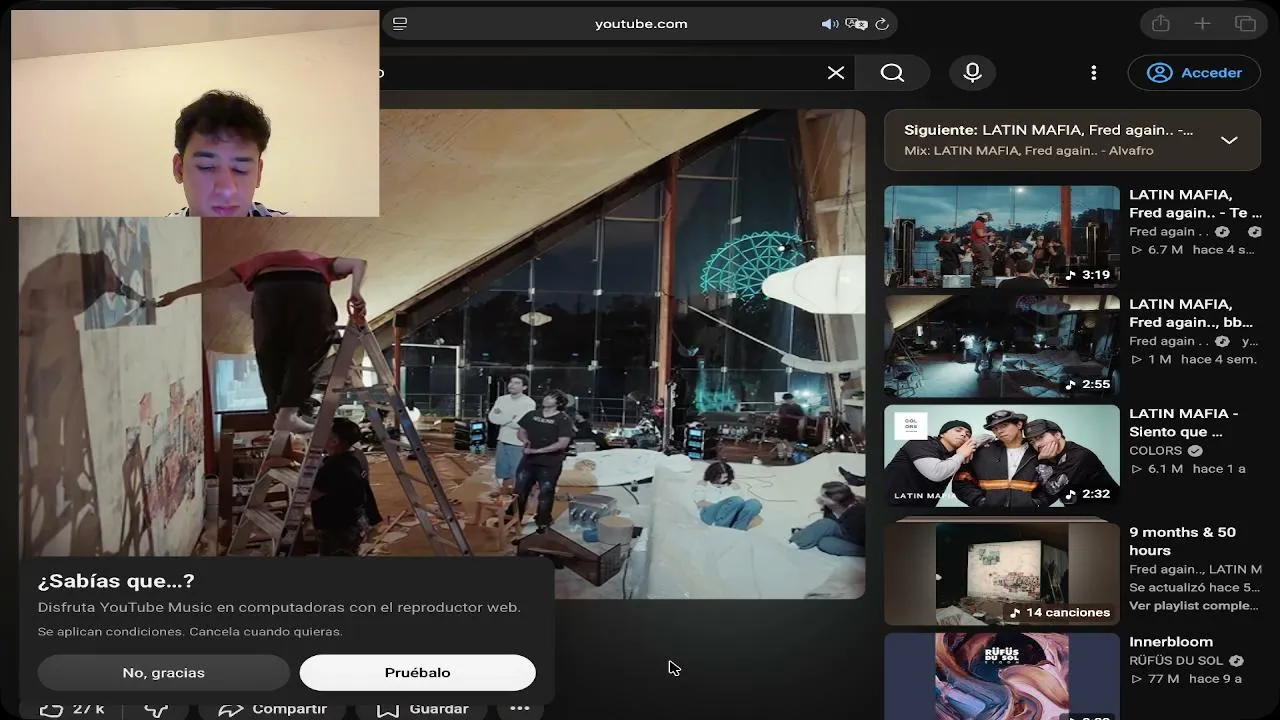This screenshot has width=1280, height=720.
Task: Click 'Se aplican condiciones. Cancela cuando quieras.' text
Action: 190,632
